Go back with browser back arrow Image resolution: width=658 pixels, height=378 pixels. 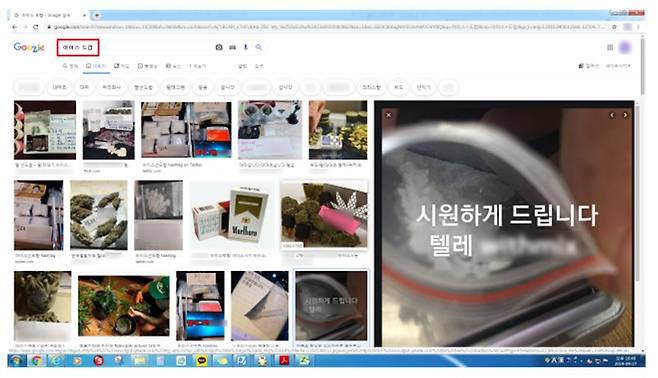tap(15, 27)
